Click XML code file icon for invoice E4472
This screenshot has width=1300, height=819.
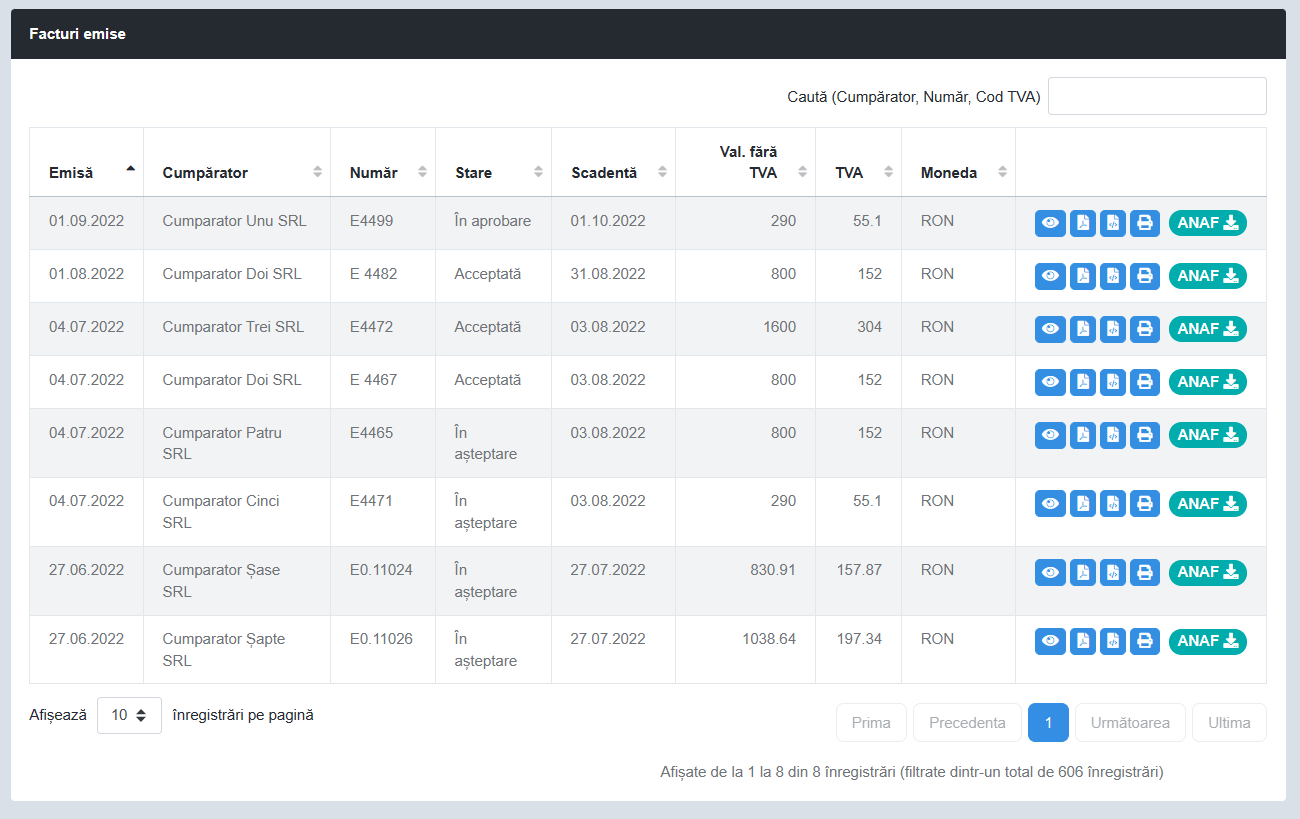coord(1113,329)
